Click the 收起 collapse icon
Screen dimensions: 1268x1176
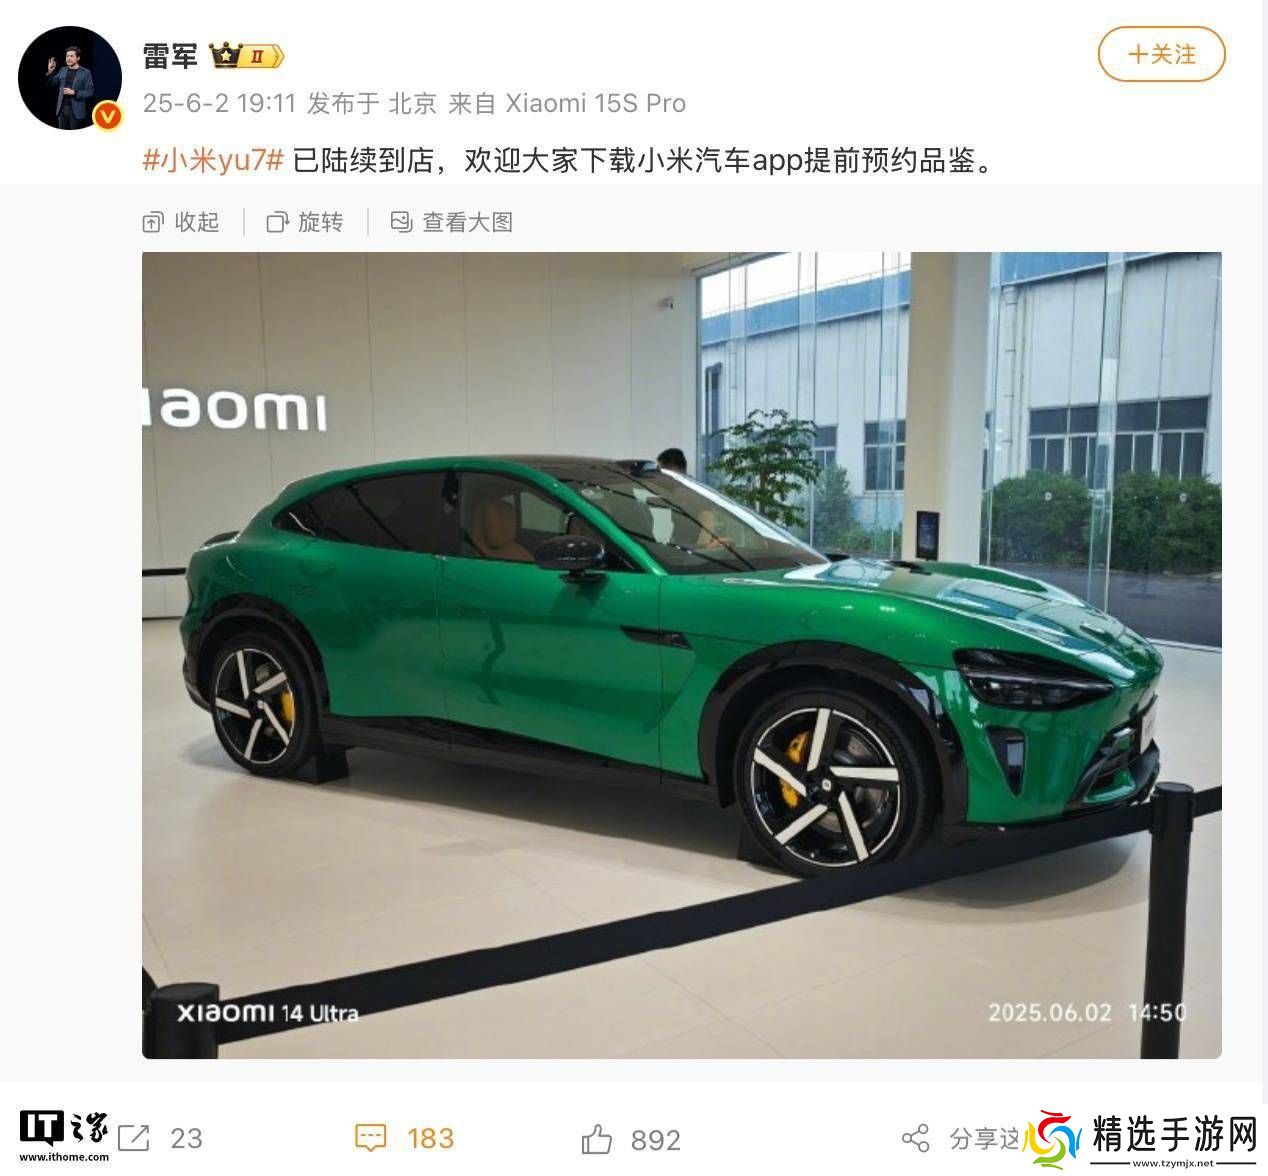point(153,222)
